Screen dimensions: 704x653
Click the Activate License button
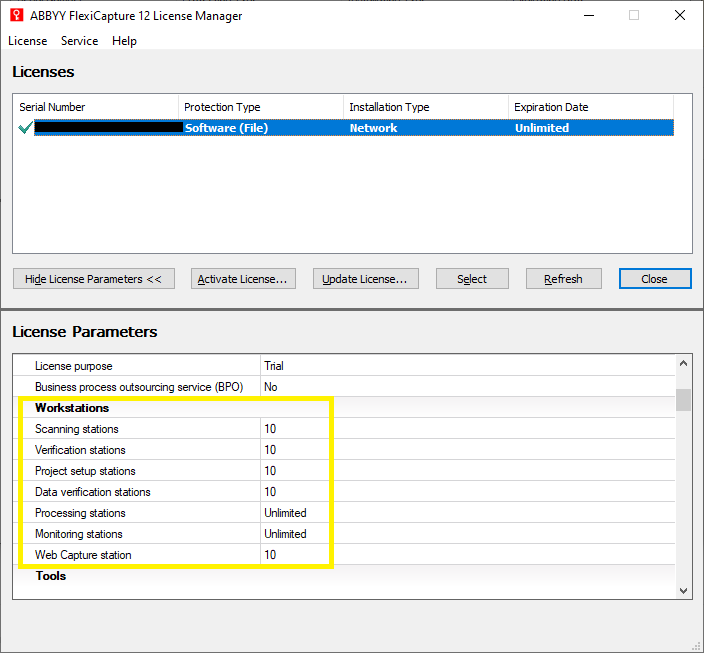pos(243,279)
